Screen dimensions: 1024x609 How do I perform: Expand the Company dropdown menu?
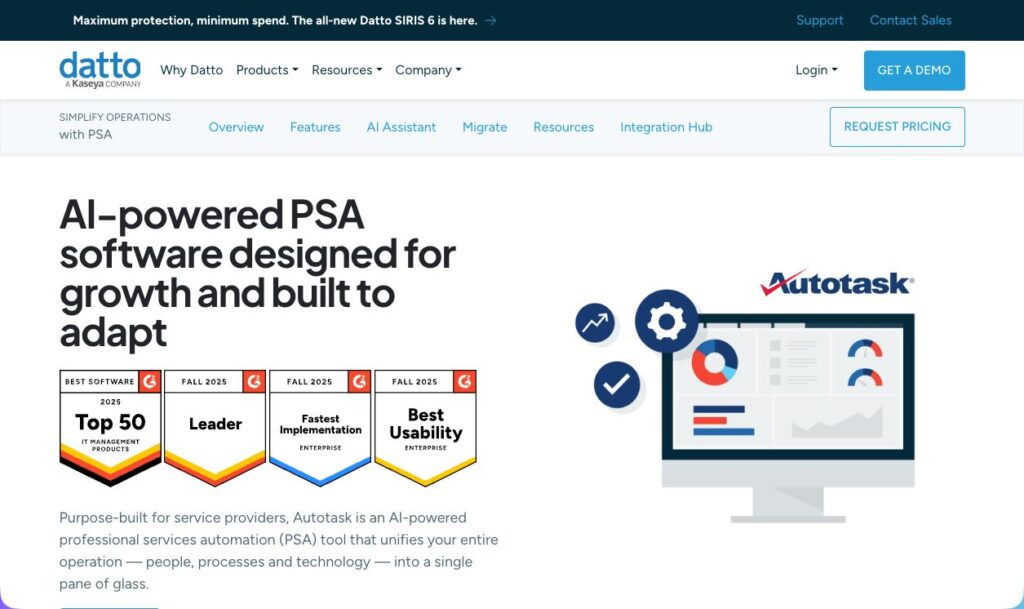pyautogui.click(x=428, y=70)
